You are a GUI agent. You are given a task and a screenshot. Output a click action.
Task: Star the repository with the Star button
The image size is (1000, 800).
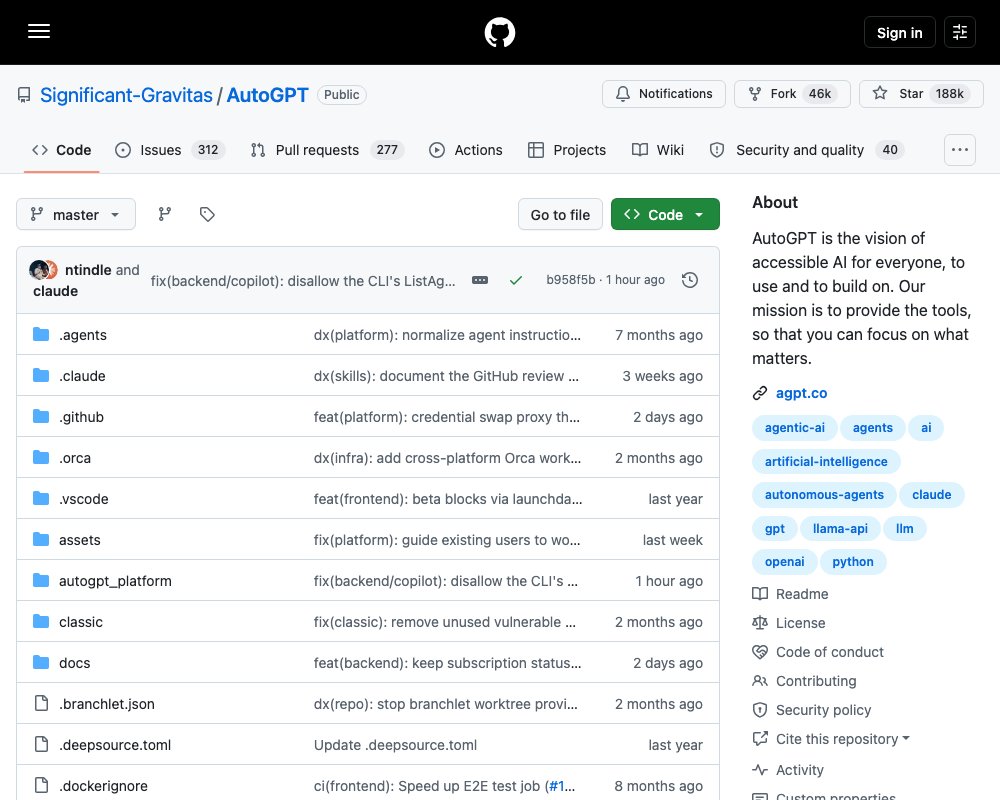click(x=921, y=94)
